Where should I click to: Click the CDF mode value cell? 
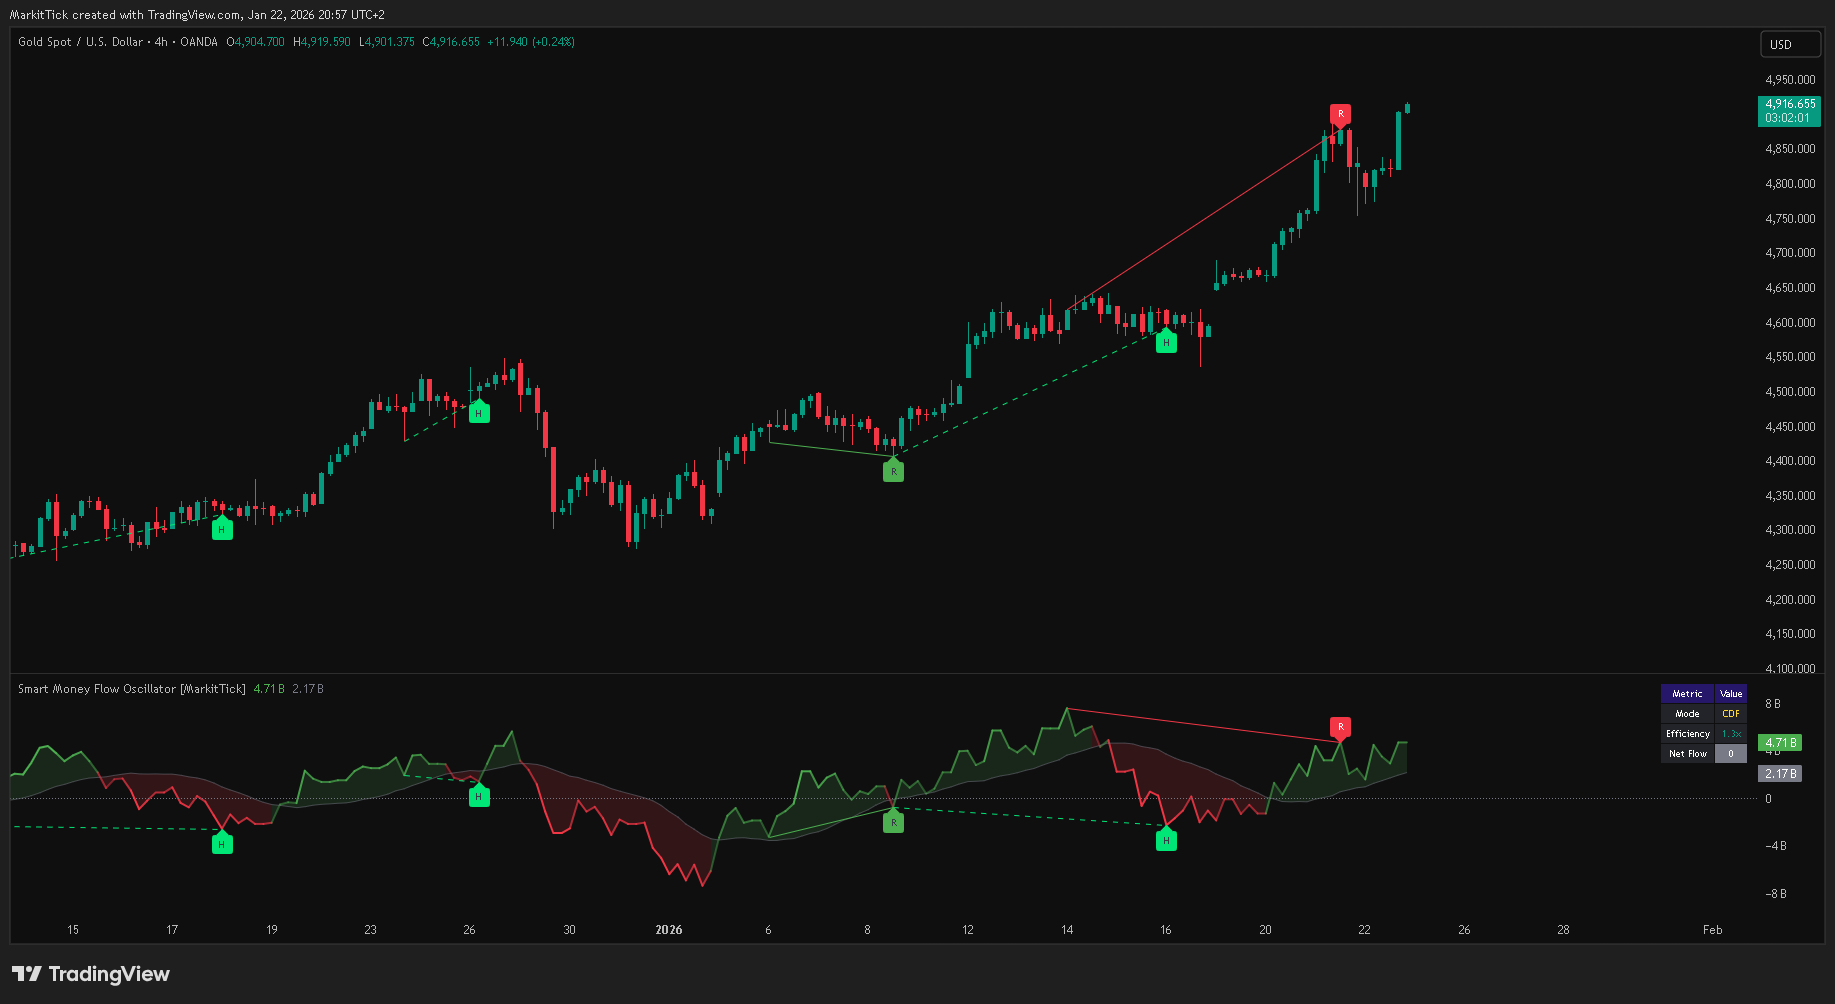tap(1731, 714)
